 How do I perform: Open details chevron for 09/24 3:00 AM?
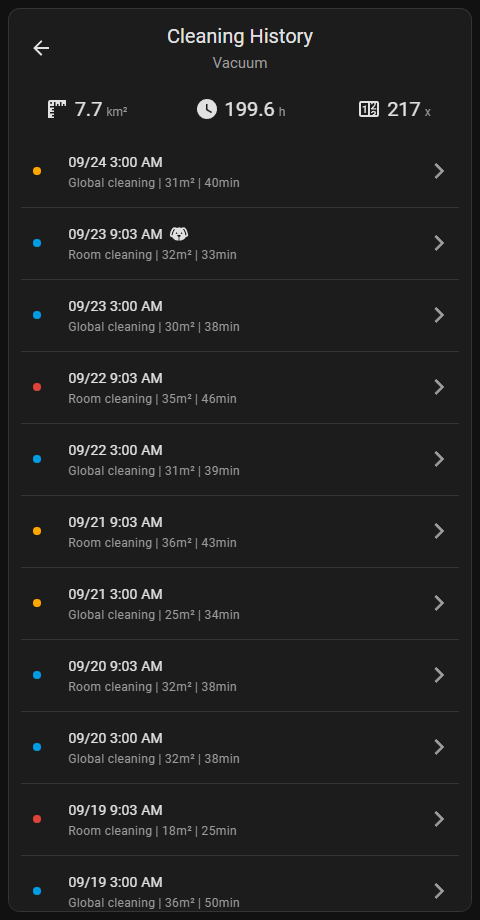point(438,171)
